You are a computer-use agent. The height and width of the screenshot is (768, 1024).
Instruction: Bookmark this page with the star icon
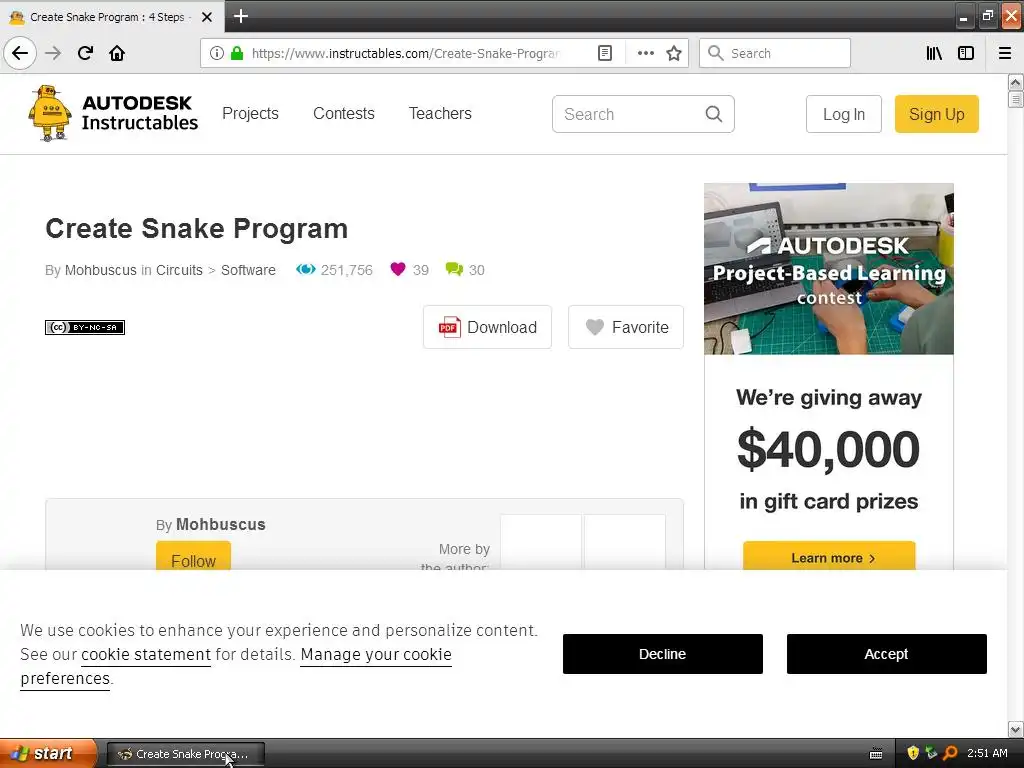click(674, 53)
